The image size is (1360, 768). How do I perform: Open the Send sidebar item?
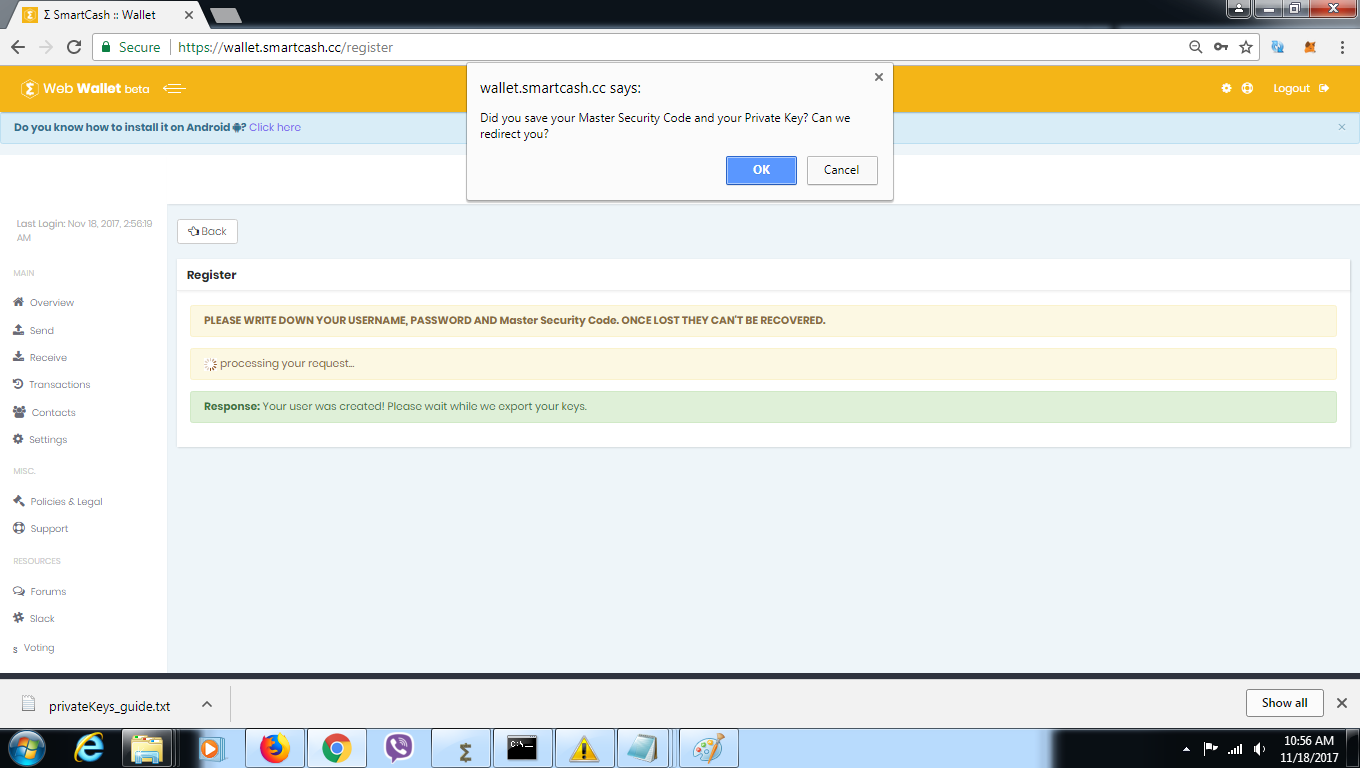(x=42, y=330)
